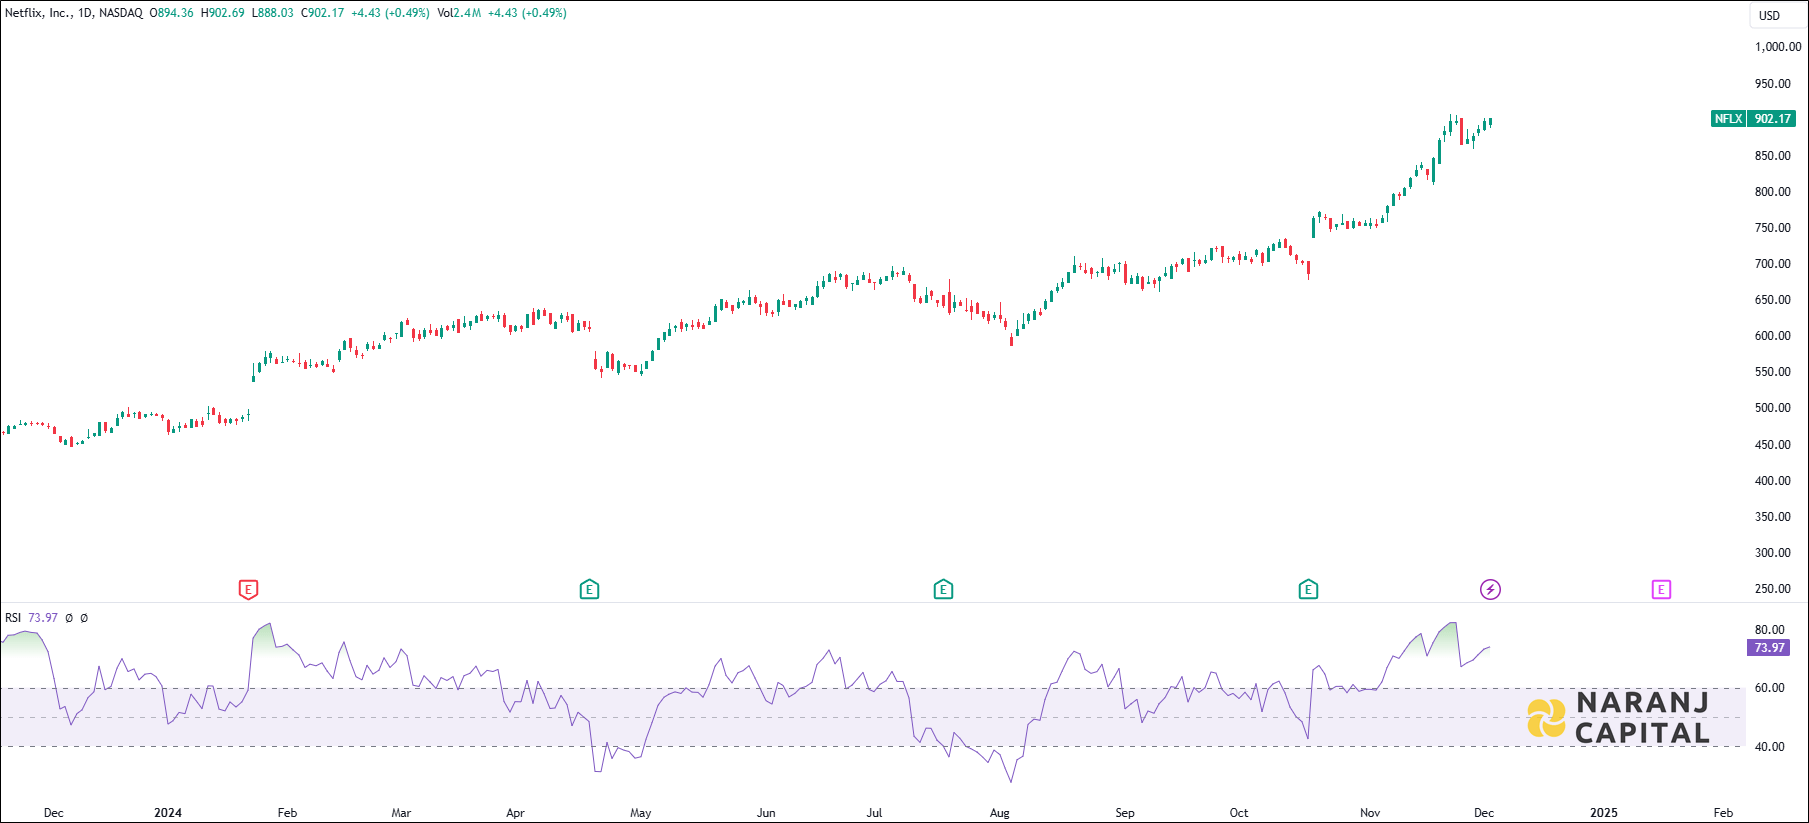Click the NFLX symbol price tag
The height and width of the screenshot is (823, 1809).
[x=1728, y=119]
